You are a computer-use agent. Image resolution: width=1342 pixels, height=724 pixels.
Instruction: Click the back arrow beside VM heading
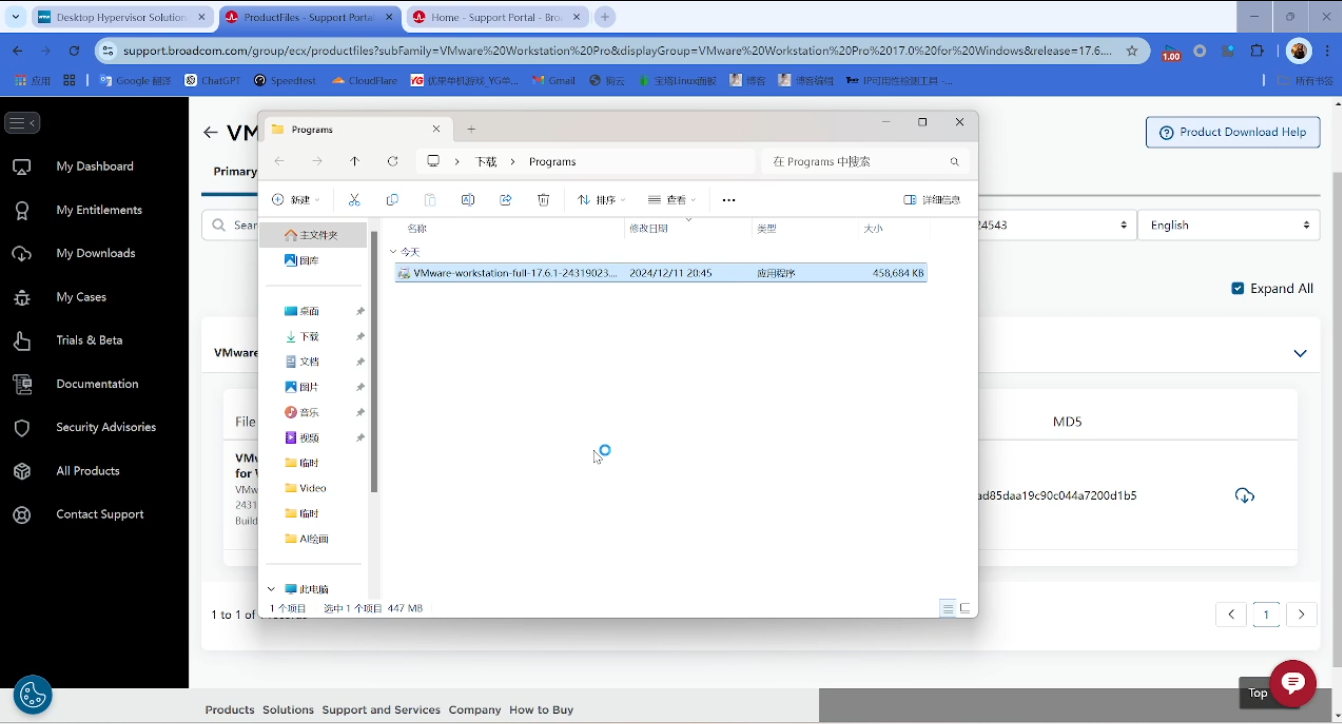[x=210, y=132]
